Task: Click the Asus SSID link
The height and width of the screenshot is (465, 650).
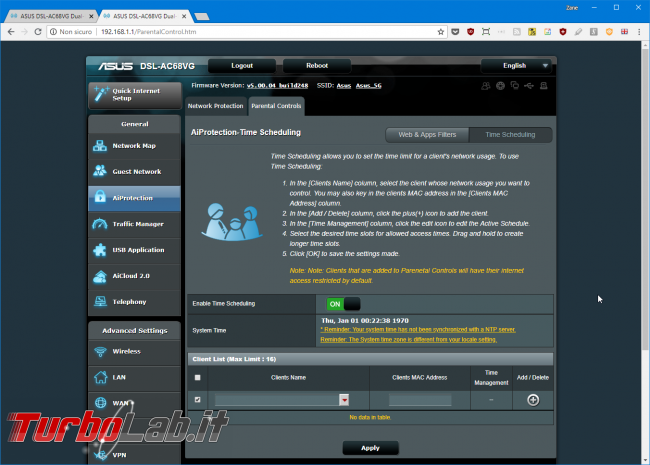Action: click(x=344, y=86)
